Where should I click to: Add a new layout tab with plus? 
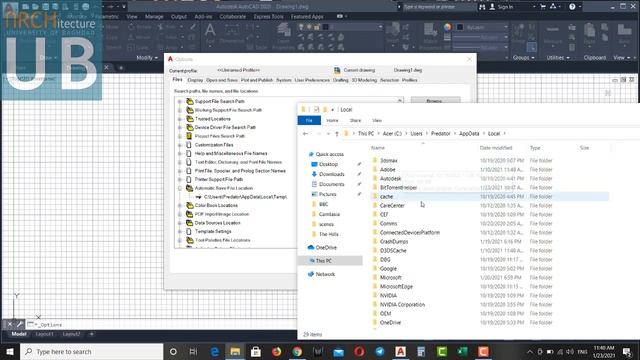(x=91, y=334)
